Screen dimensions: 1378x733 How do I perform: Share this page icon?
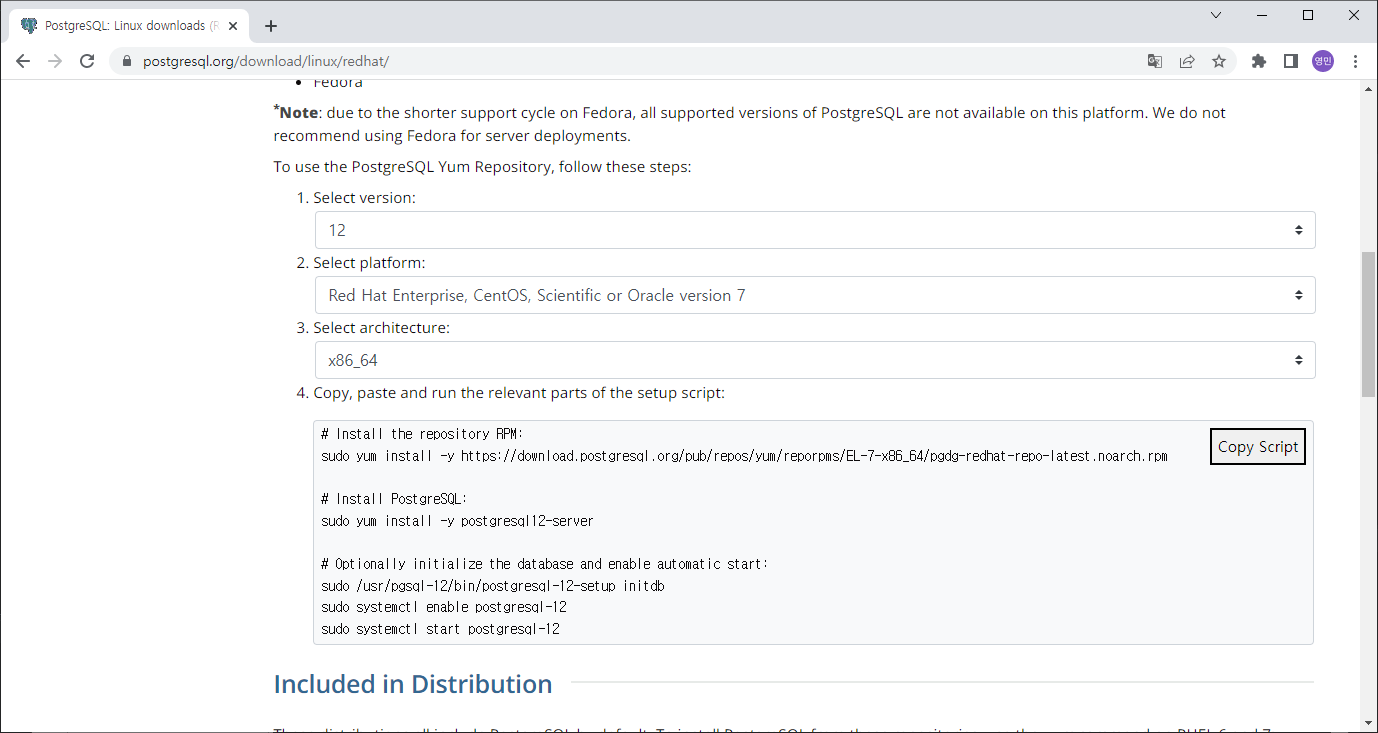pyautogui.click(x=1187, y=61)
